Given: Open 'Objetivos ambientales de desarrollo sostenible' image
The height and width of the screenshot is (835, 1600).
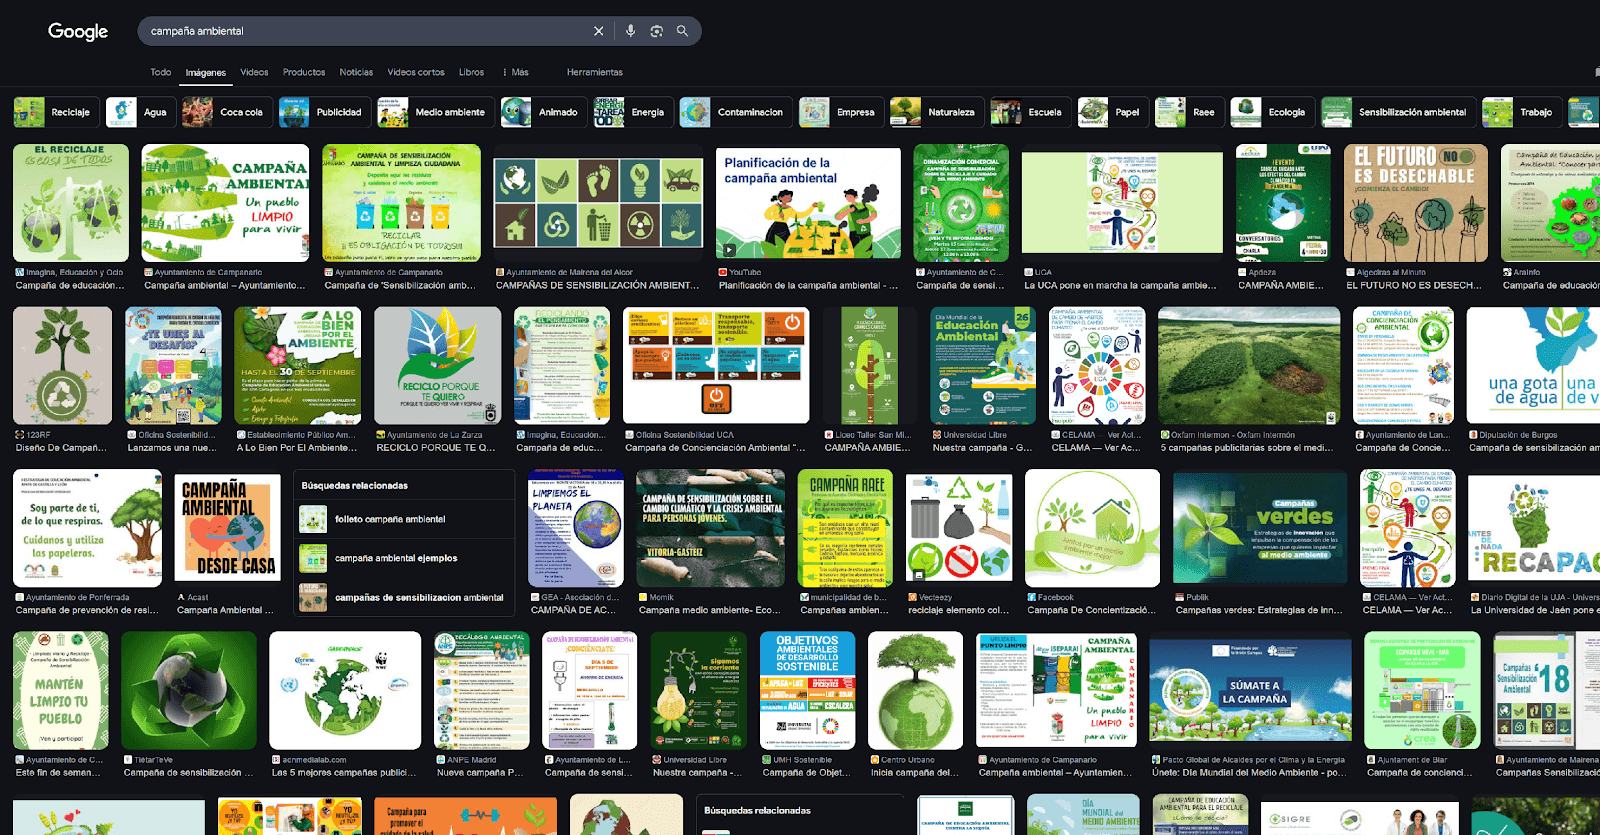Looking at the screenshot, I should pyautogui.click(x=807, y=690).
